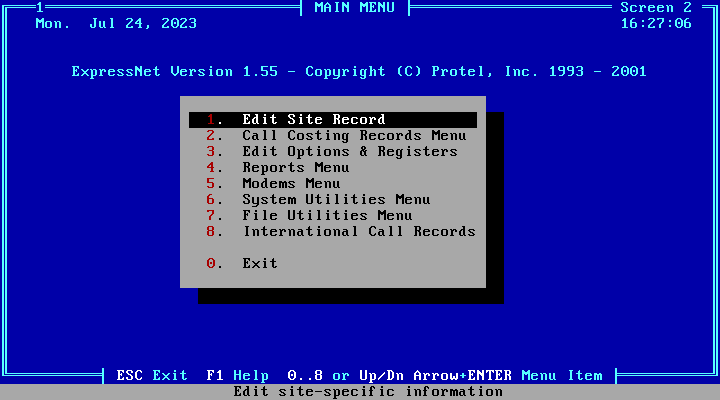The width and height of the screenshot is (720, 400).
Task: Click F1 Help in the bottom bar
Action: tap(237, 376)
